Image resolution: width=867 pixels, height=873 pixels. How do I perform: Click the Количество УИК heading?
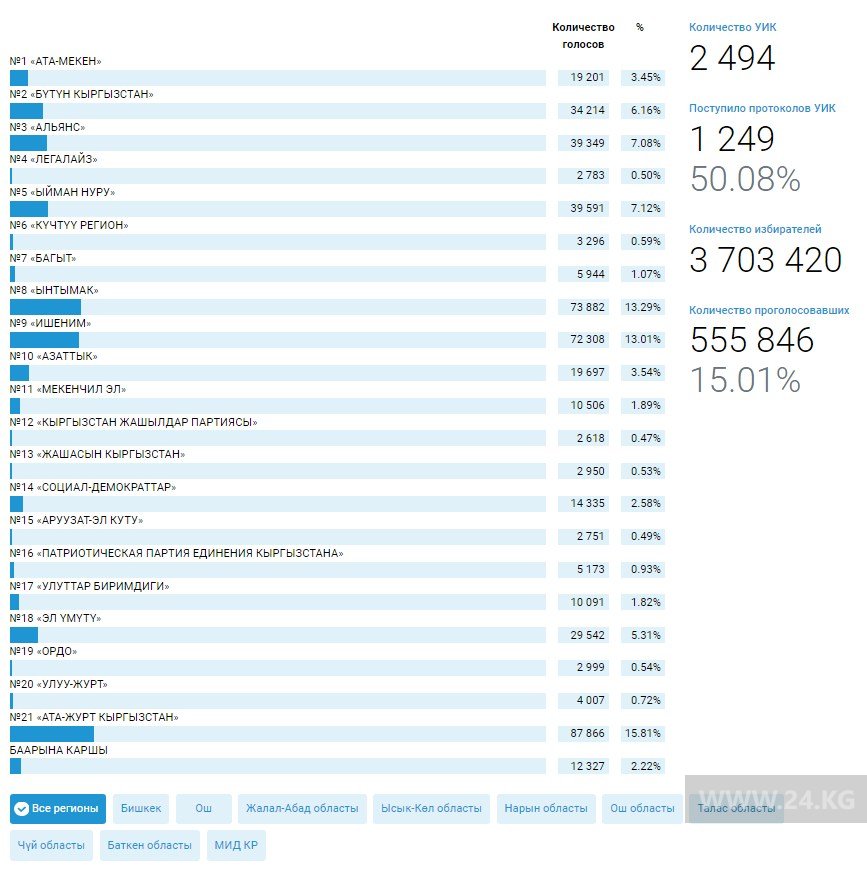[x=732, y=28]
